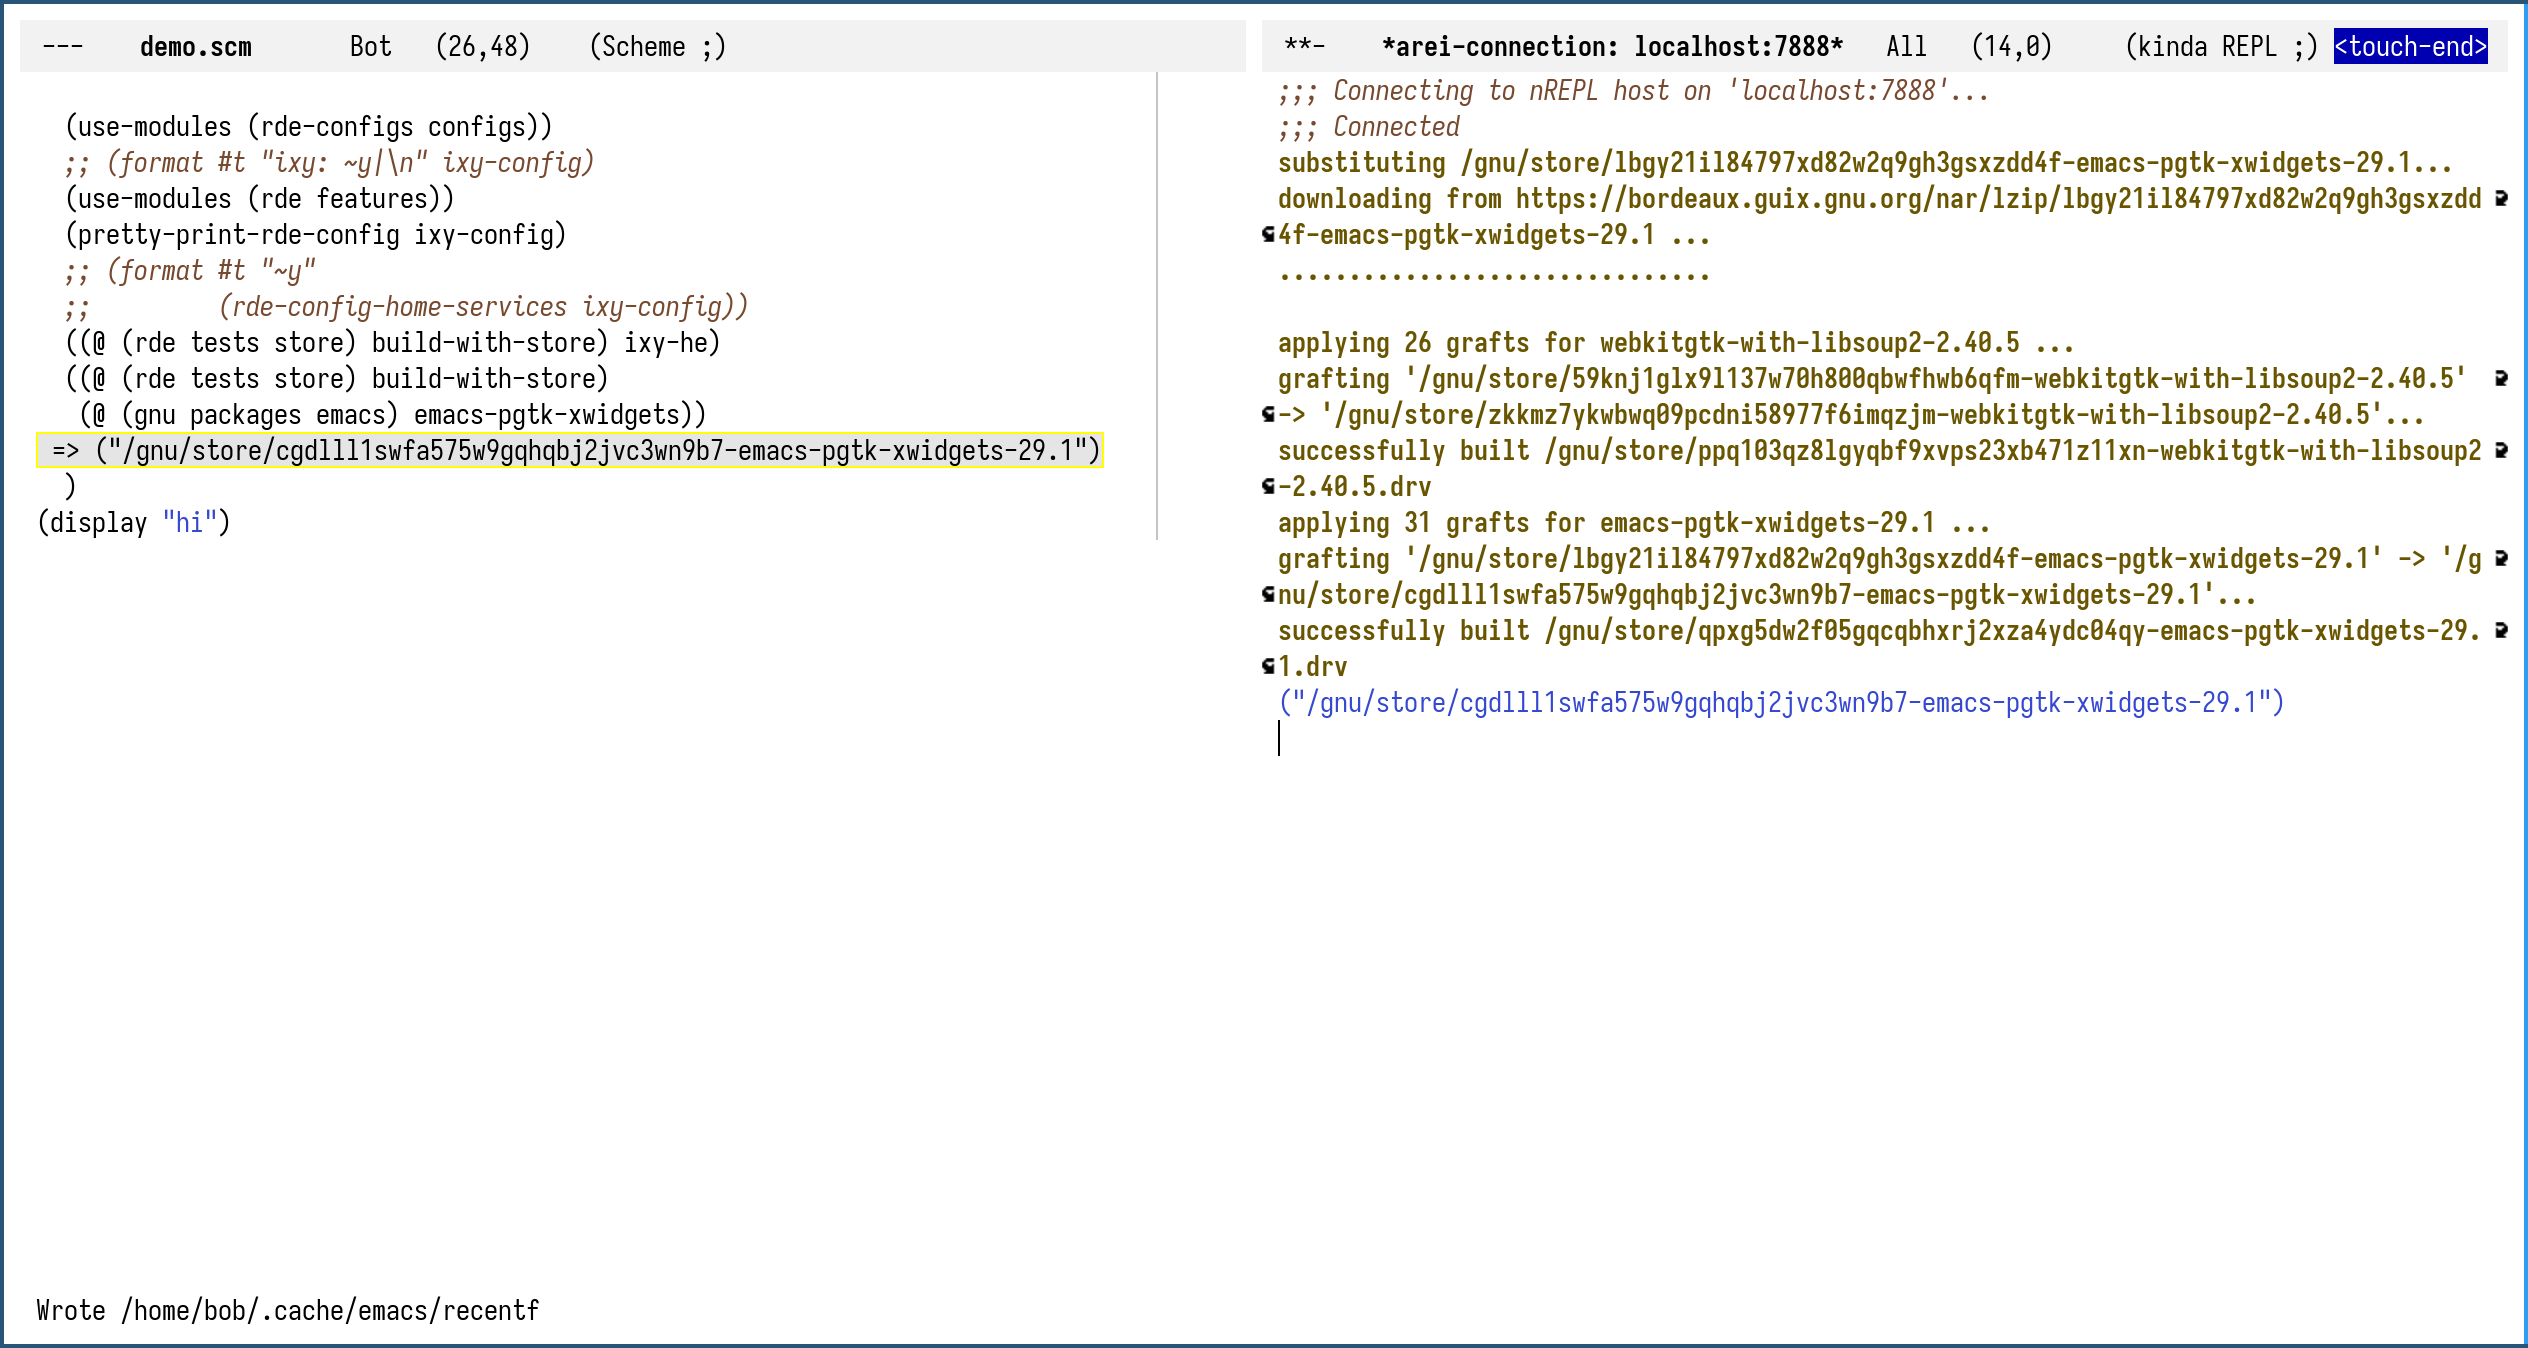Place cursor on commented format ixy-config line
Viewport: 2528px width, 1348px height.
click(330, 163)
